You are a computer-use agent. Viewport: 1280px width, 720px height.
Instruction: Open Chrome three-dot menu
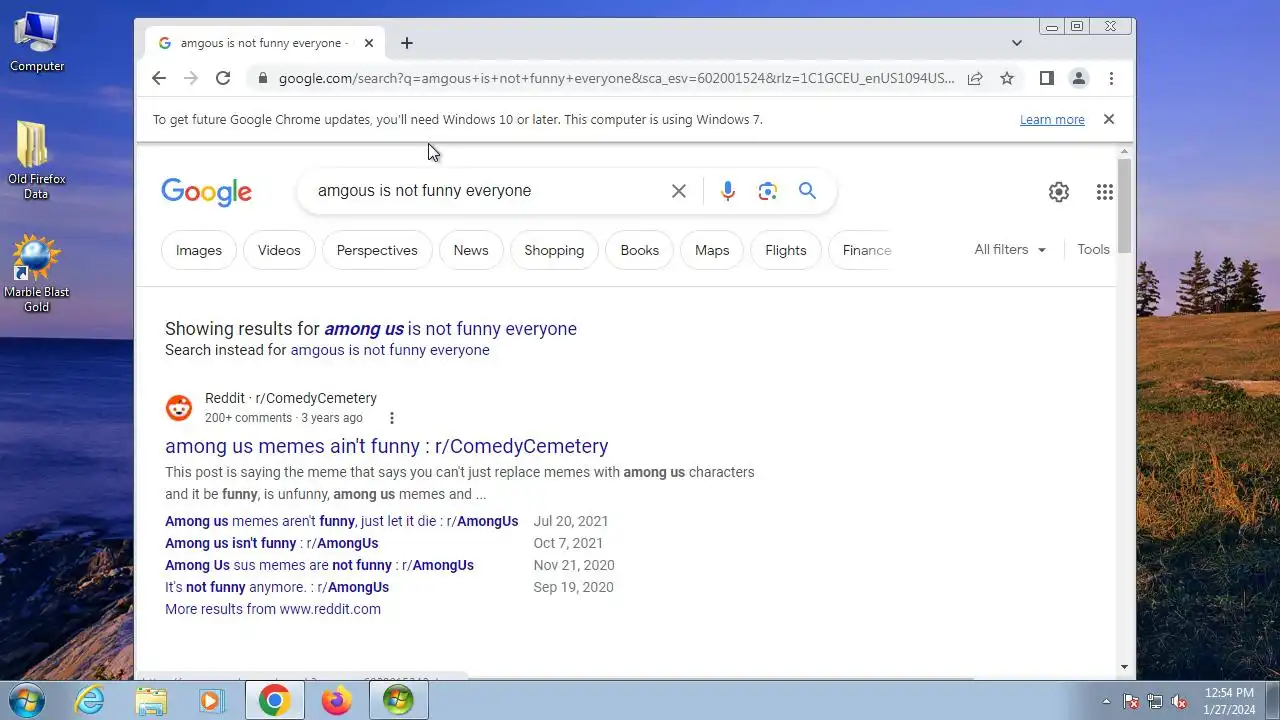1111,78
